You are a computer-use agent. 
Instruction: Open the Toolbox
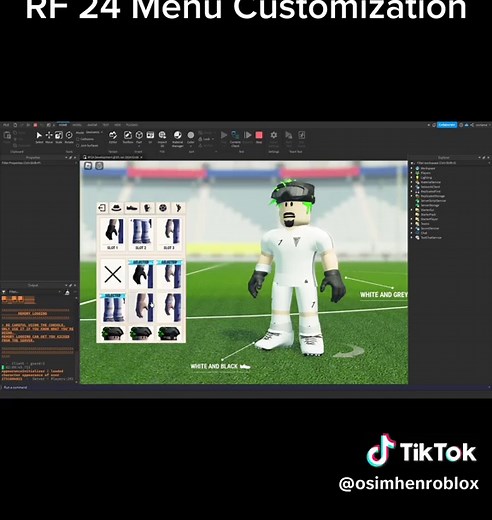128,137
